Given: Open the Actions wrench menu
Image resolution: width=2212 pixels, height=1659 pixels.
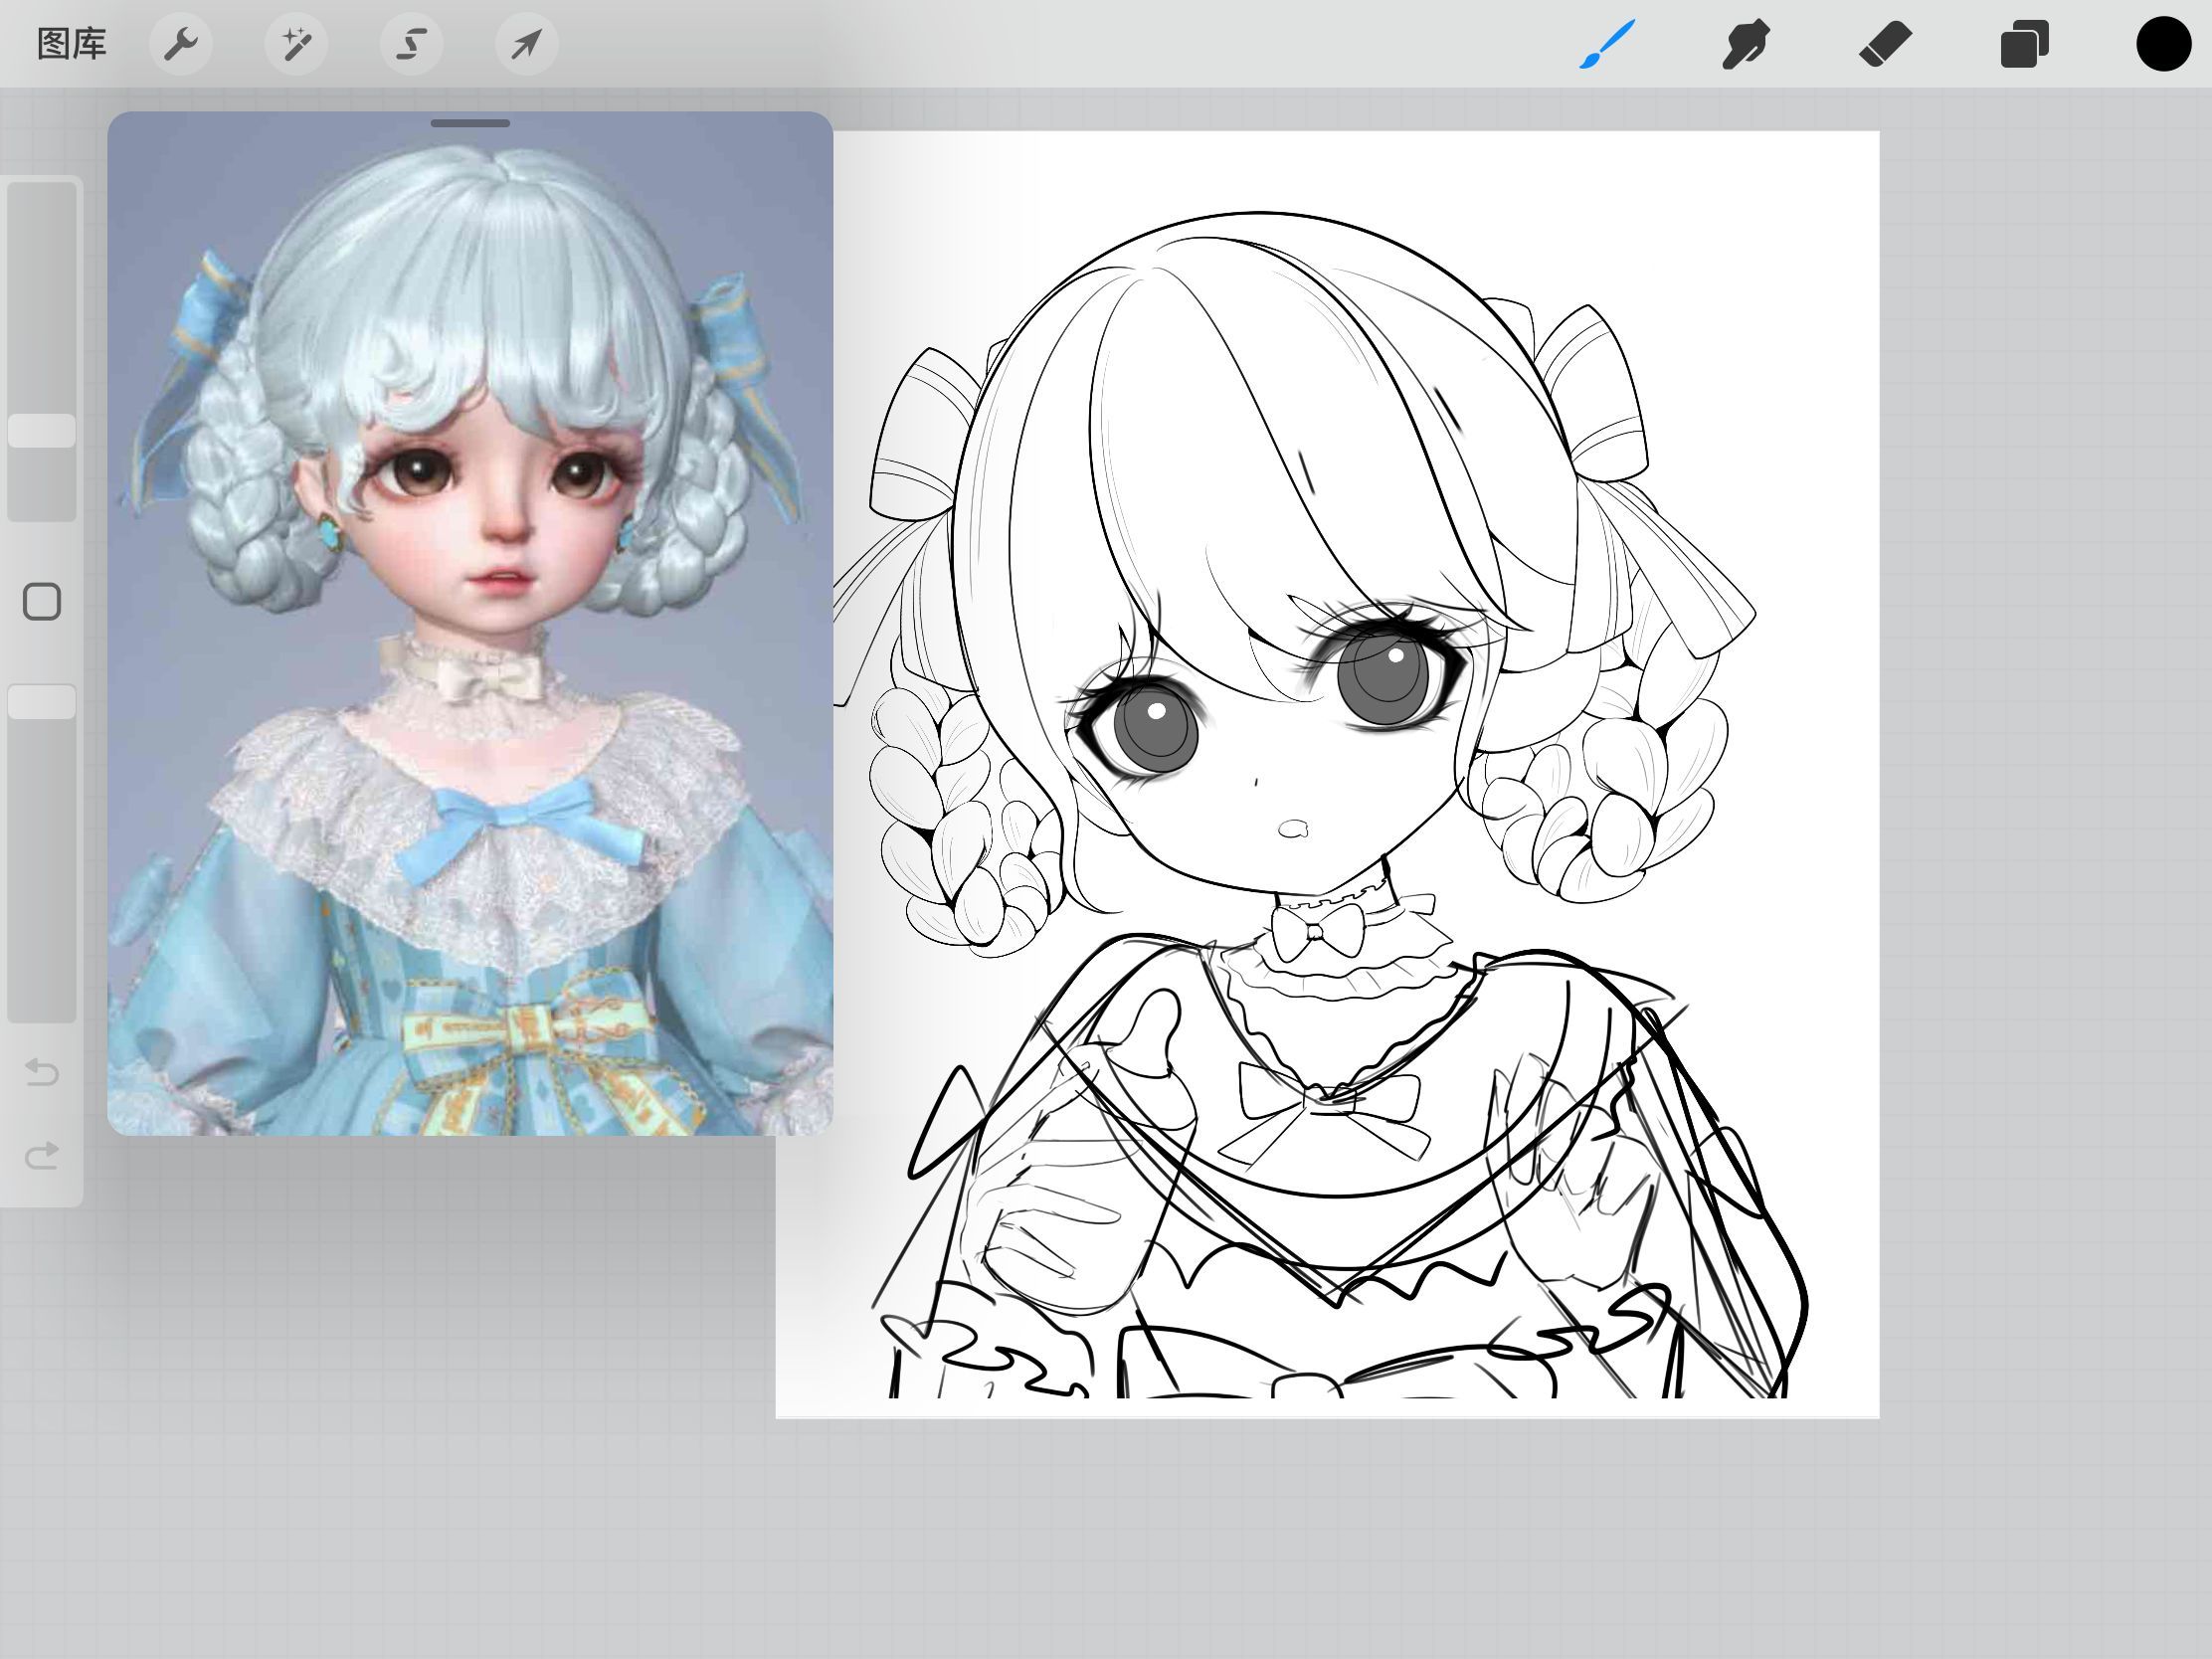Looking at the screenshot, I should click(181, 44).
